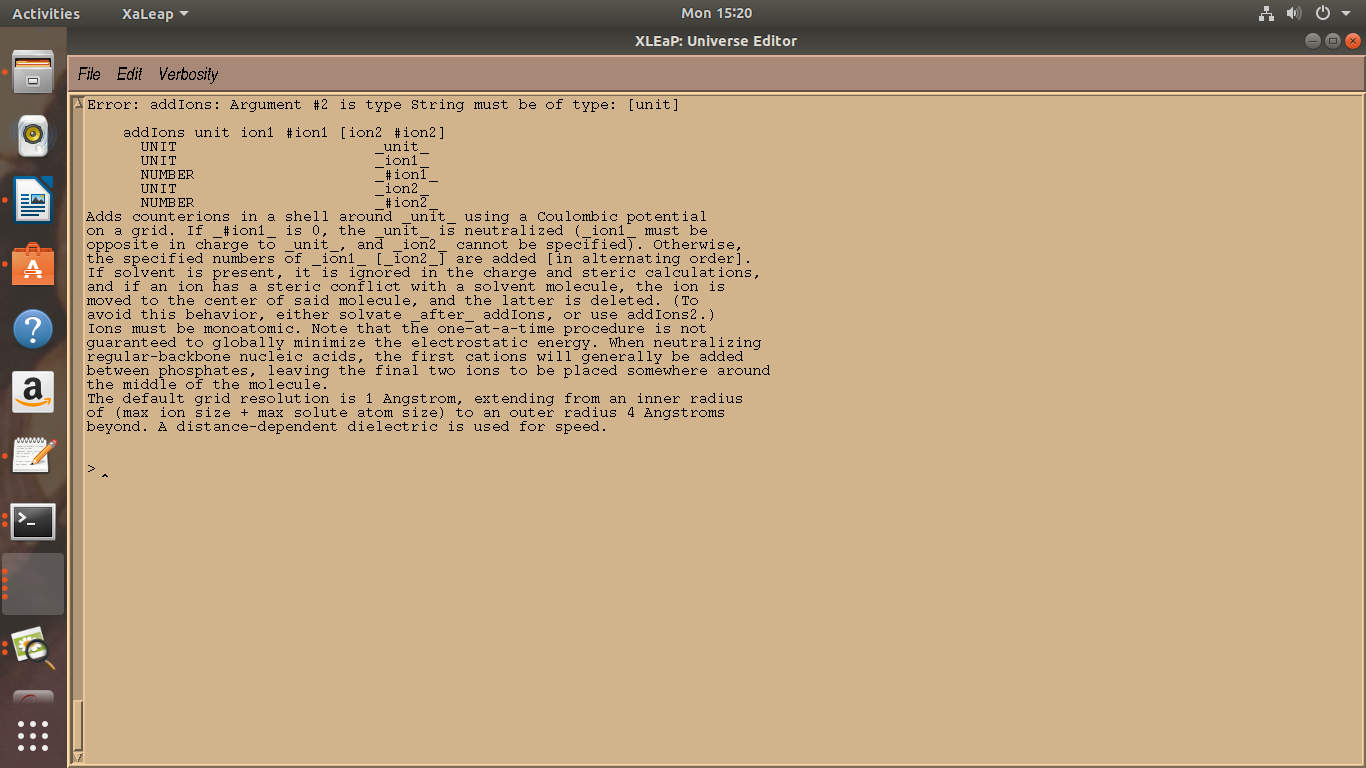Open the system power menu arrow

[1346, 14]
